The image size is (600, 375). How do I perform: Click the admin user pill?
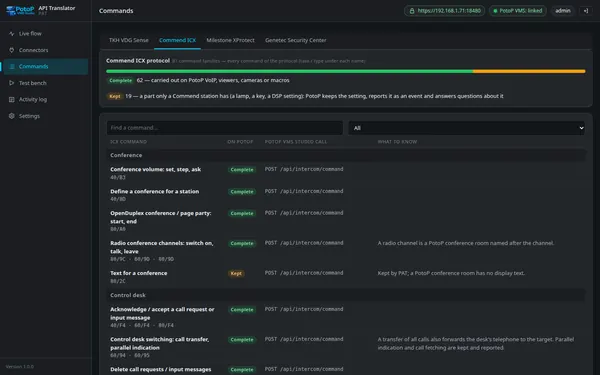(563, 11)
